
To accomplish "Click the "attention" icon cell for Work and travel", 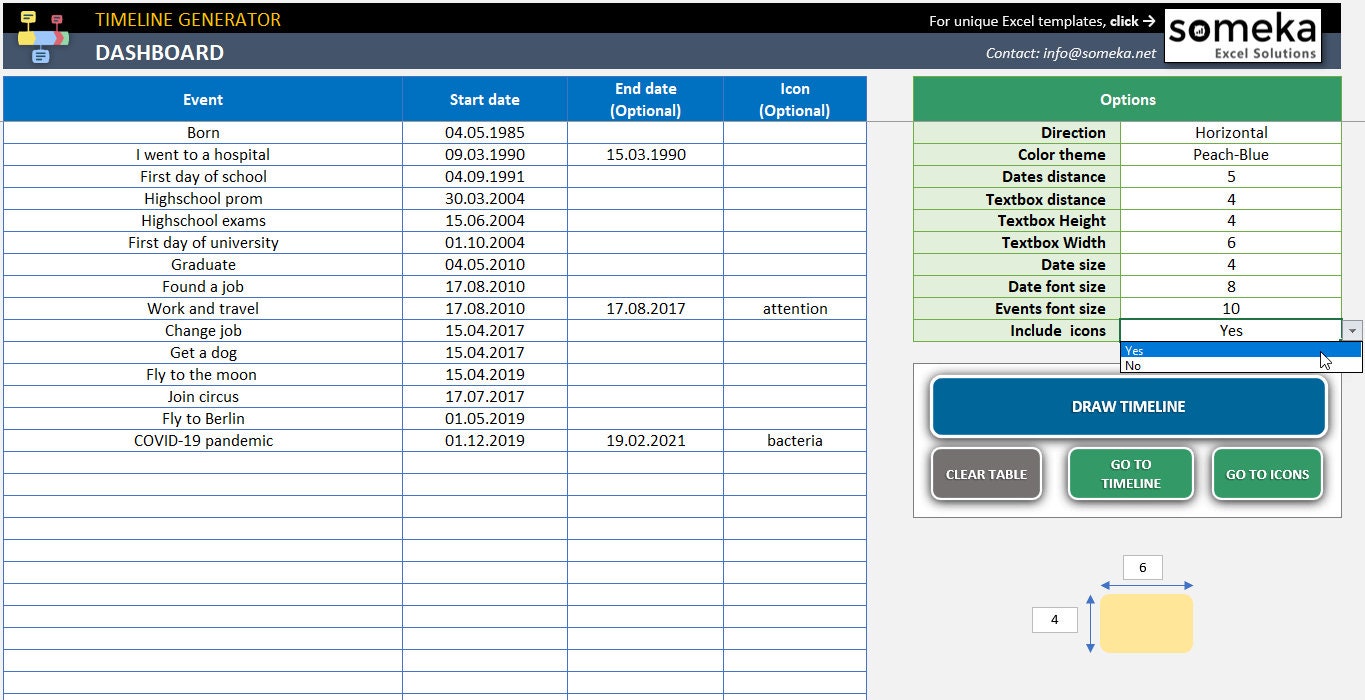I will [x=795, y=308].
